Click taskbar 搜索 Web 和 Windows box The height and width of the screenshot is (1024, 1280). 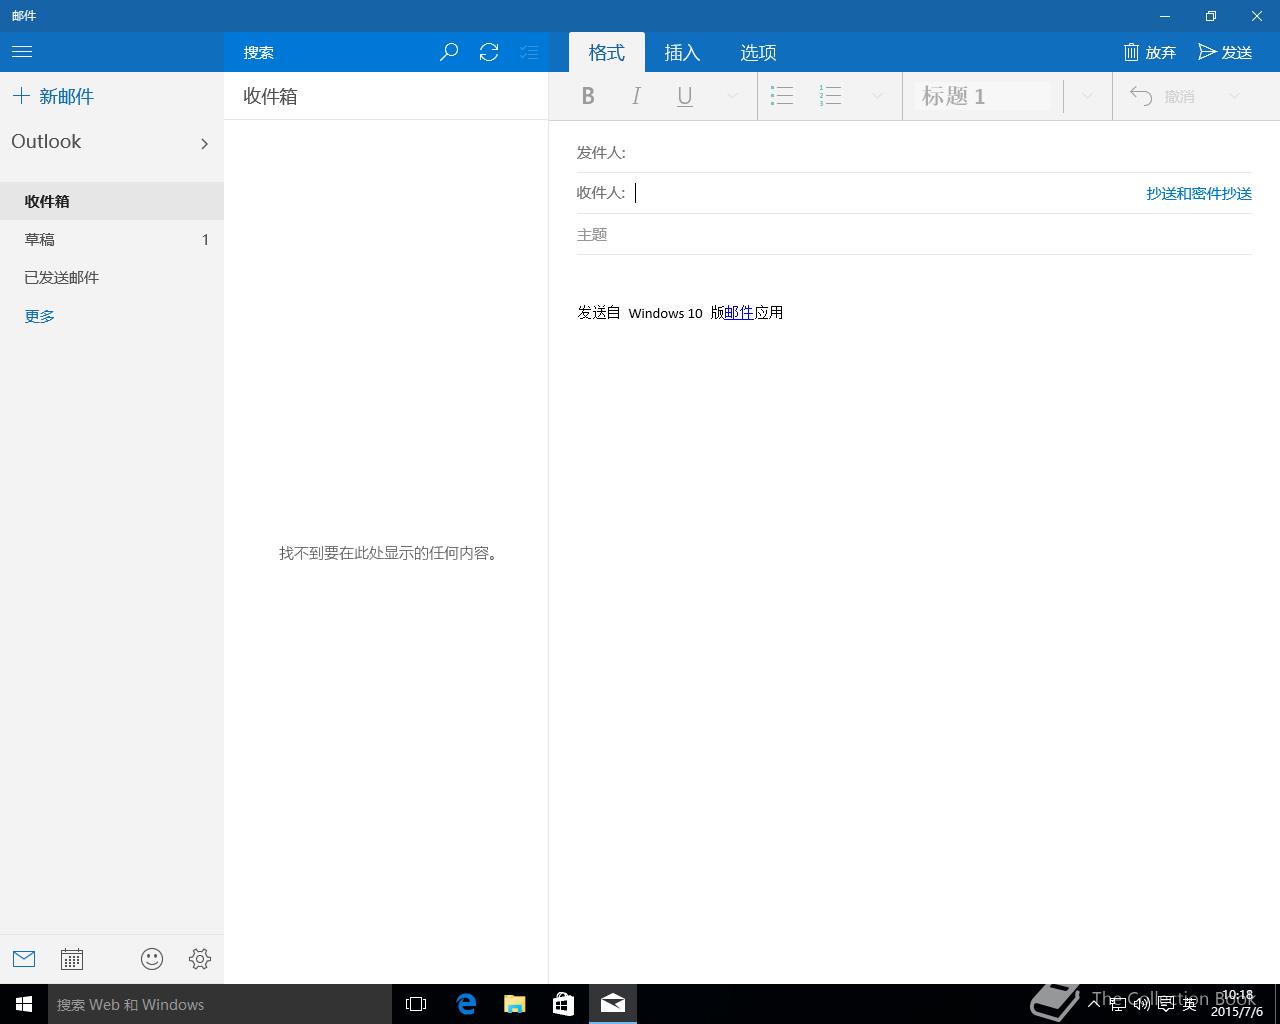(220, 1004)
